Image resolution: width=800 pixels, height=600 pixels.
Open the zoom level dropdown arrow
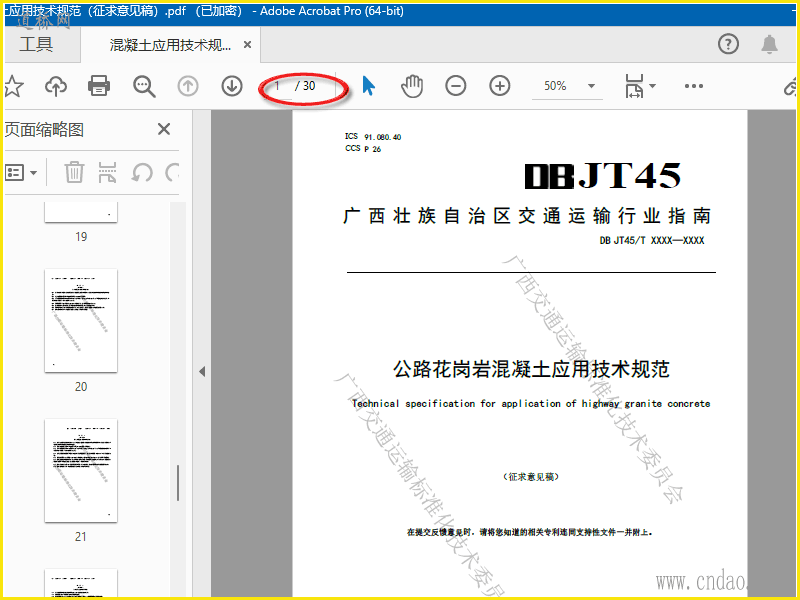tap(591, 86)
